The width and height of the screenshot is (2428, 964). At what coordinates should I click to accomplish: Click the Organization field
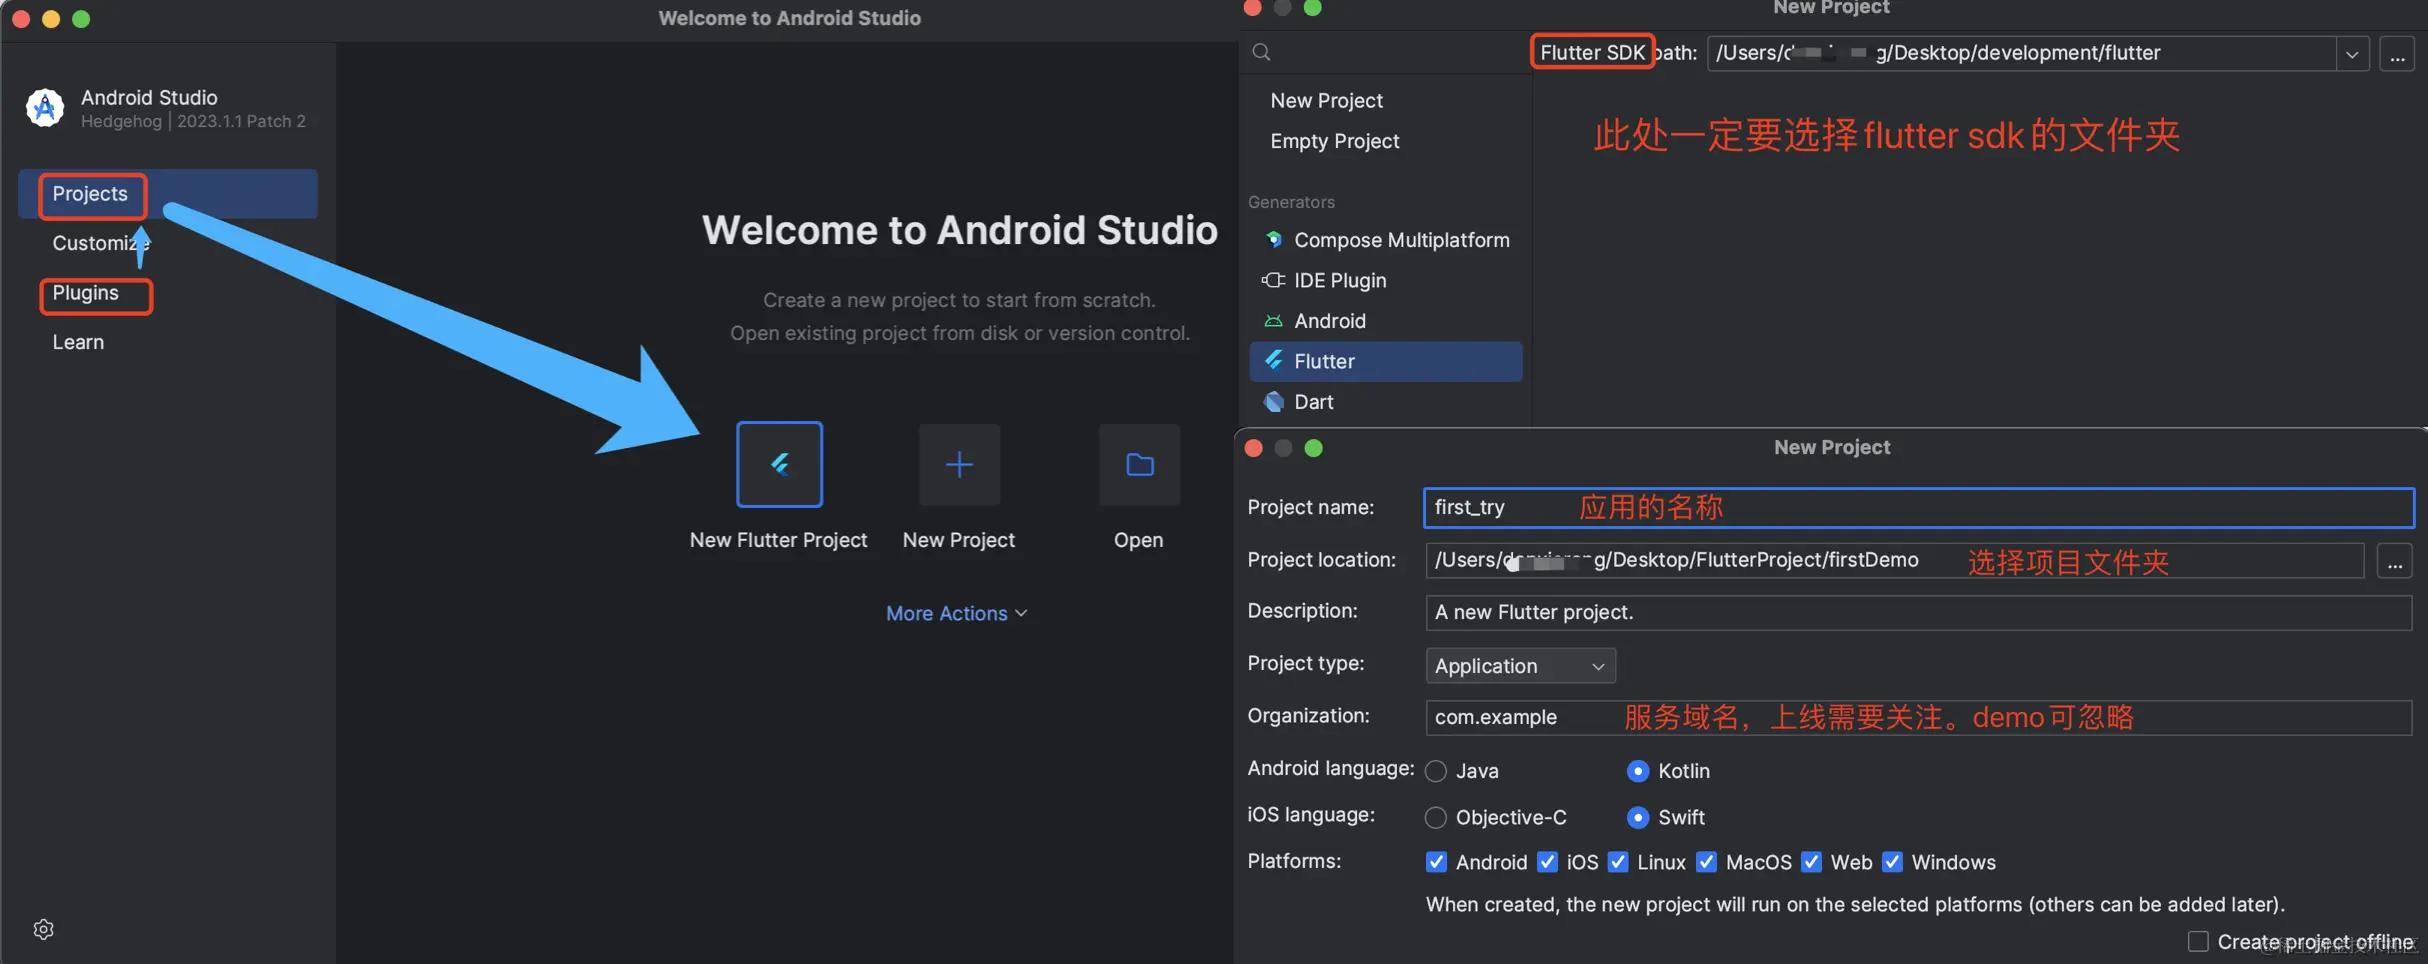[x=1919, y=718]
